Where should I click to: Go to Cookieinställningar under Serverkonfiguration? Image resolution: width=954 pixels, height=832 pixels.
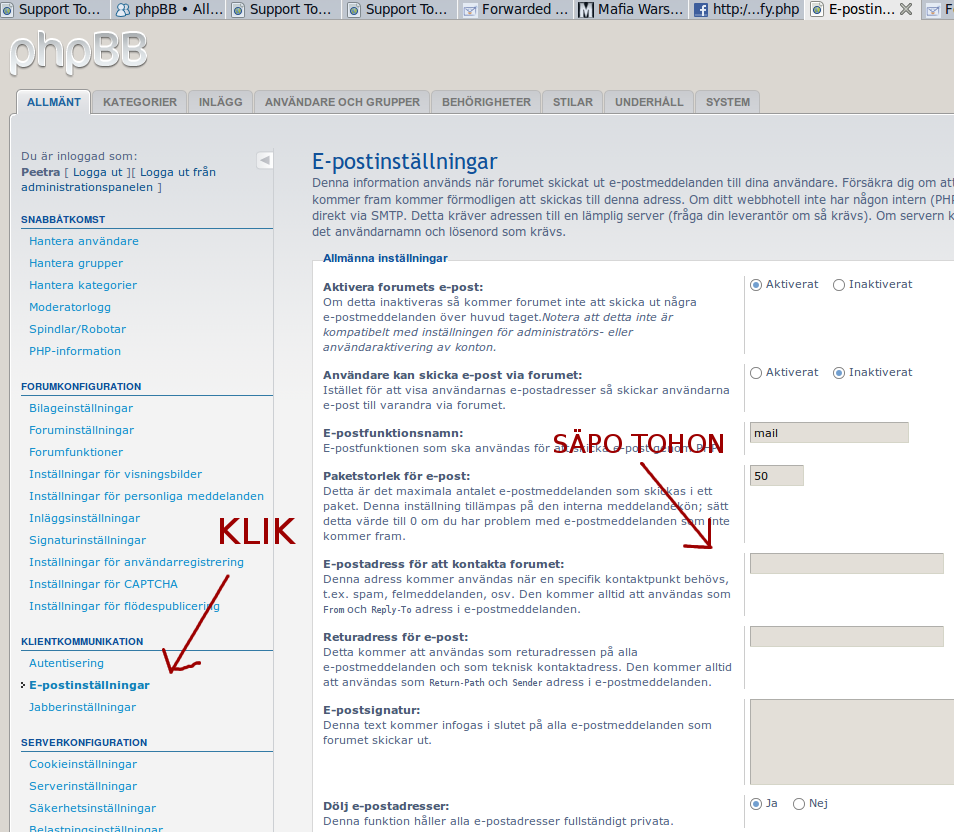coord(83,764)
